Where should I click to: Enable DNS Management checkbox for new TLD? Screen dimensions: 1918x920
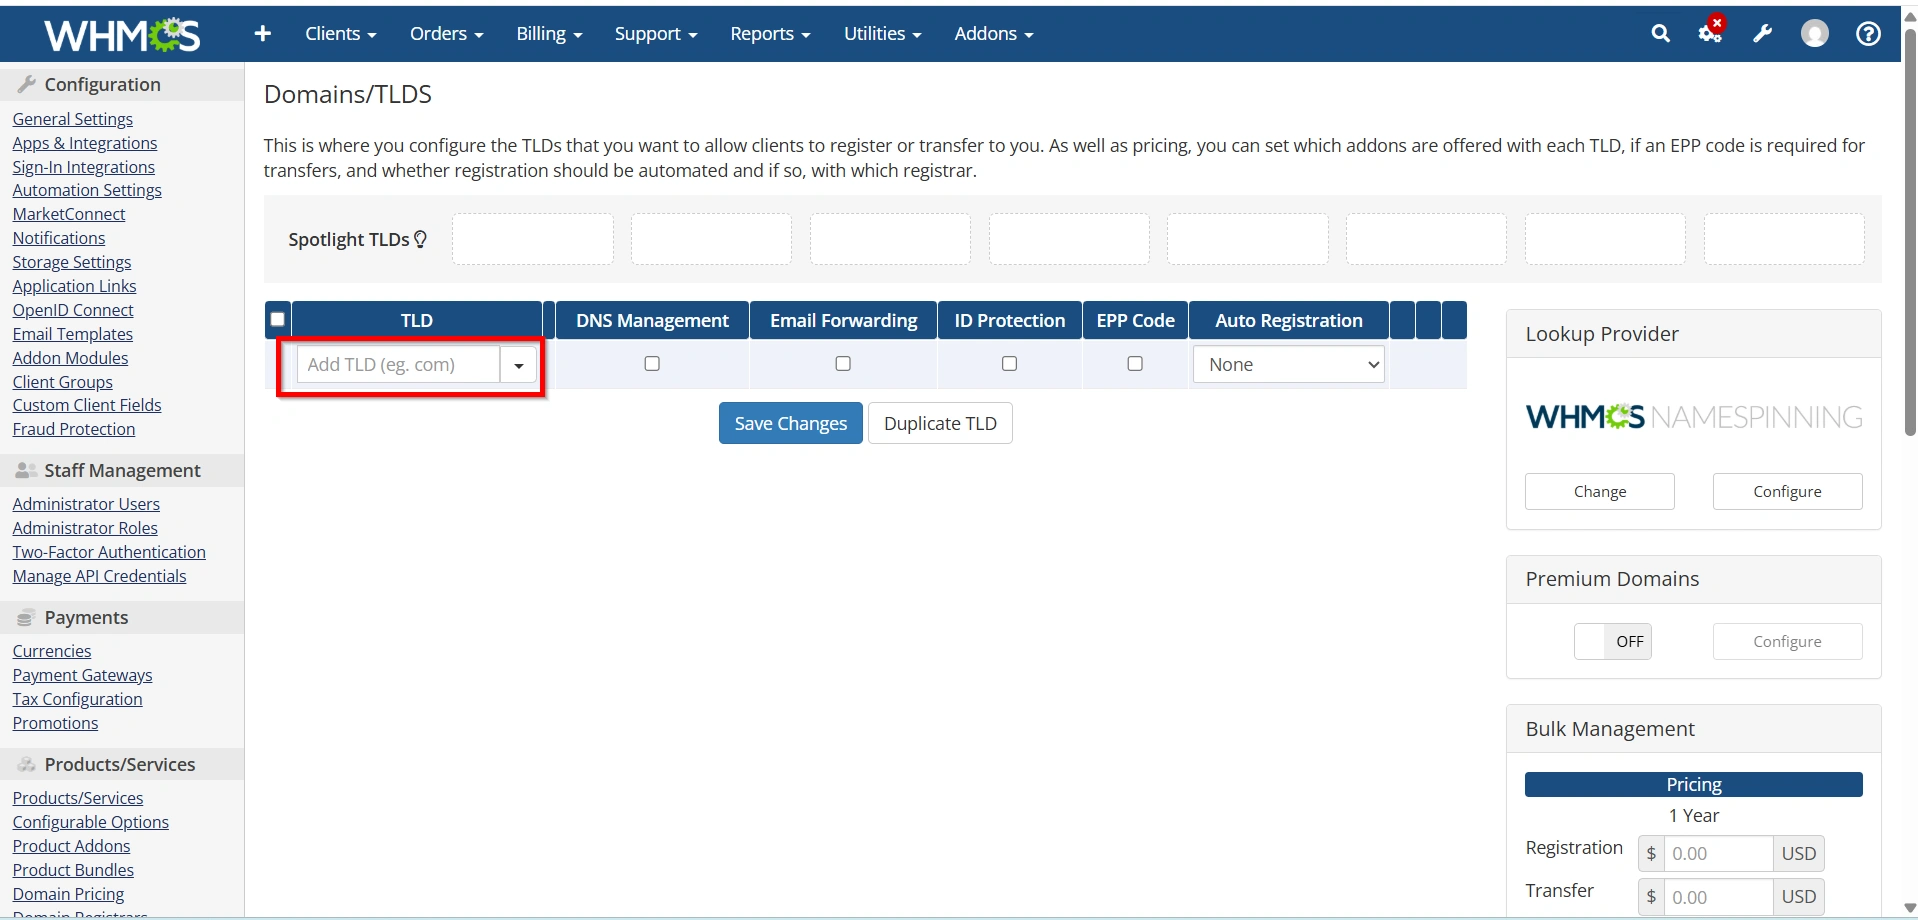[652, 364]
